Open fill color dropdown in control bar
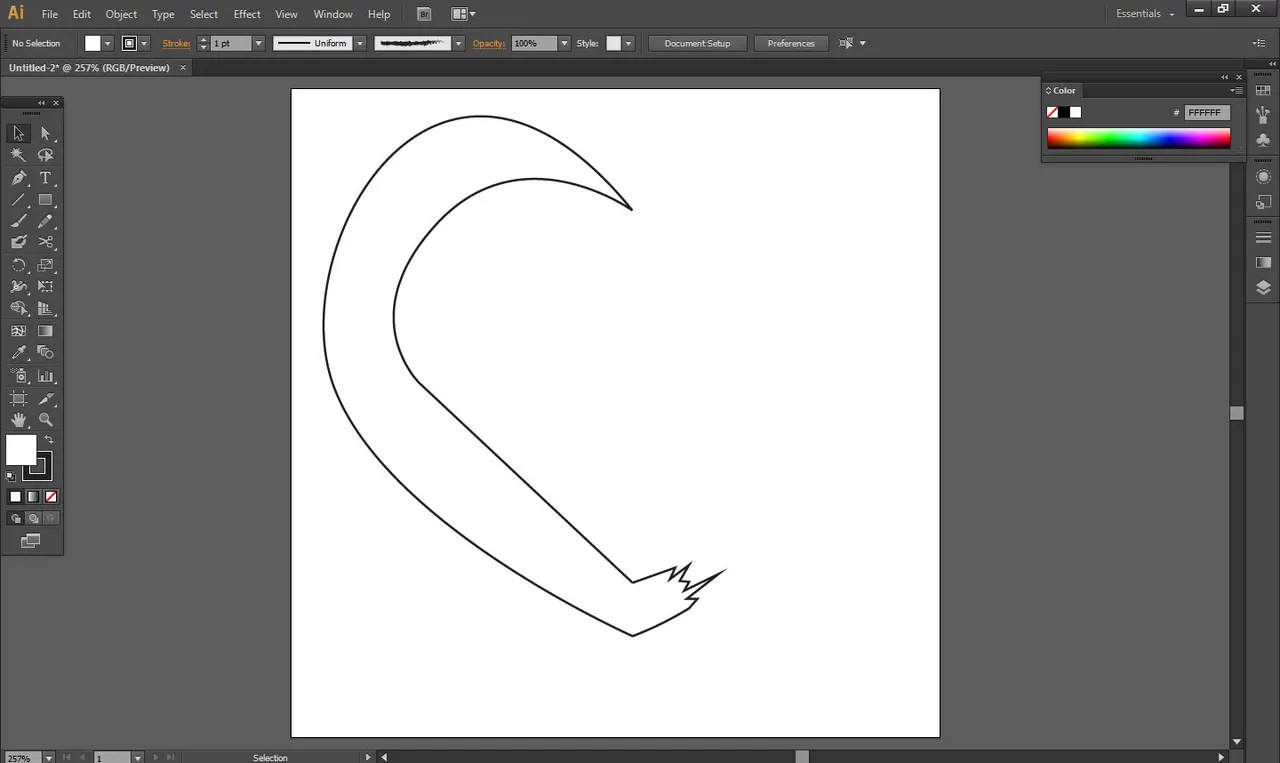The height and width of the screenshot is (763, 1280). coord(108,43)
